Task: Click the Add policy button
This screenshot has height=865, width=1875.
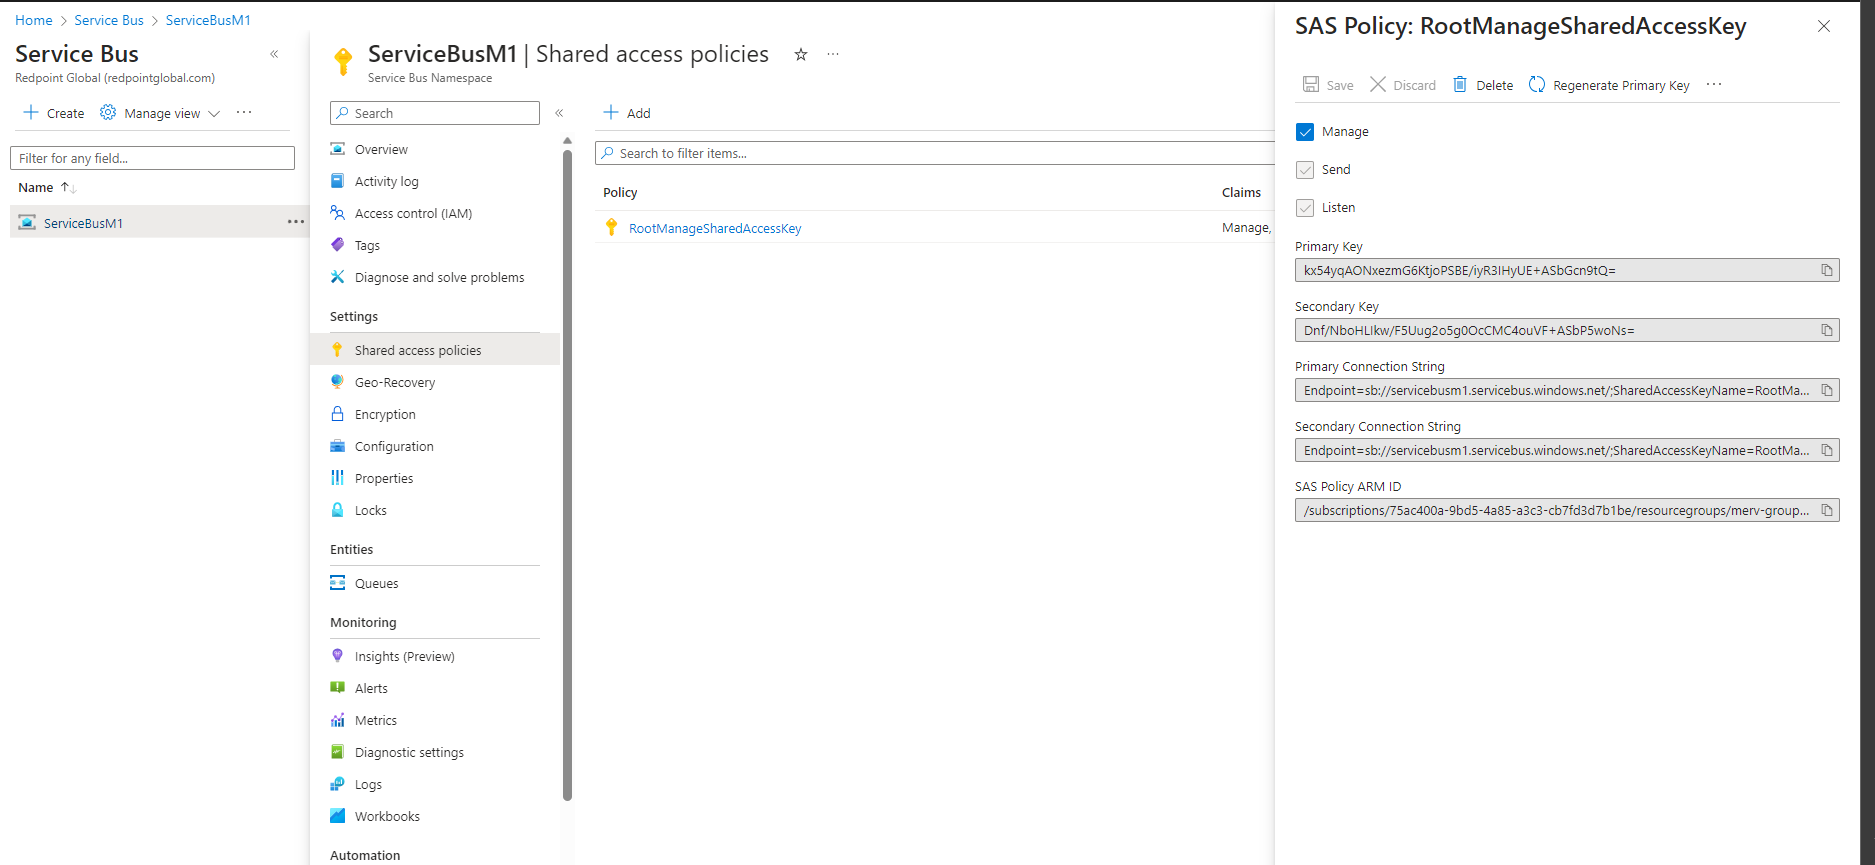Action: click(627, 113)
